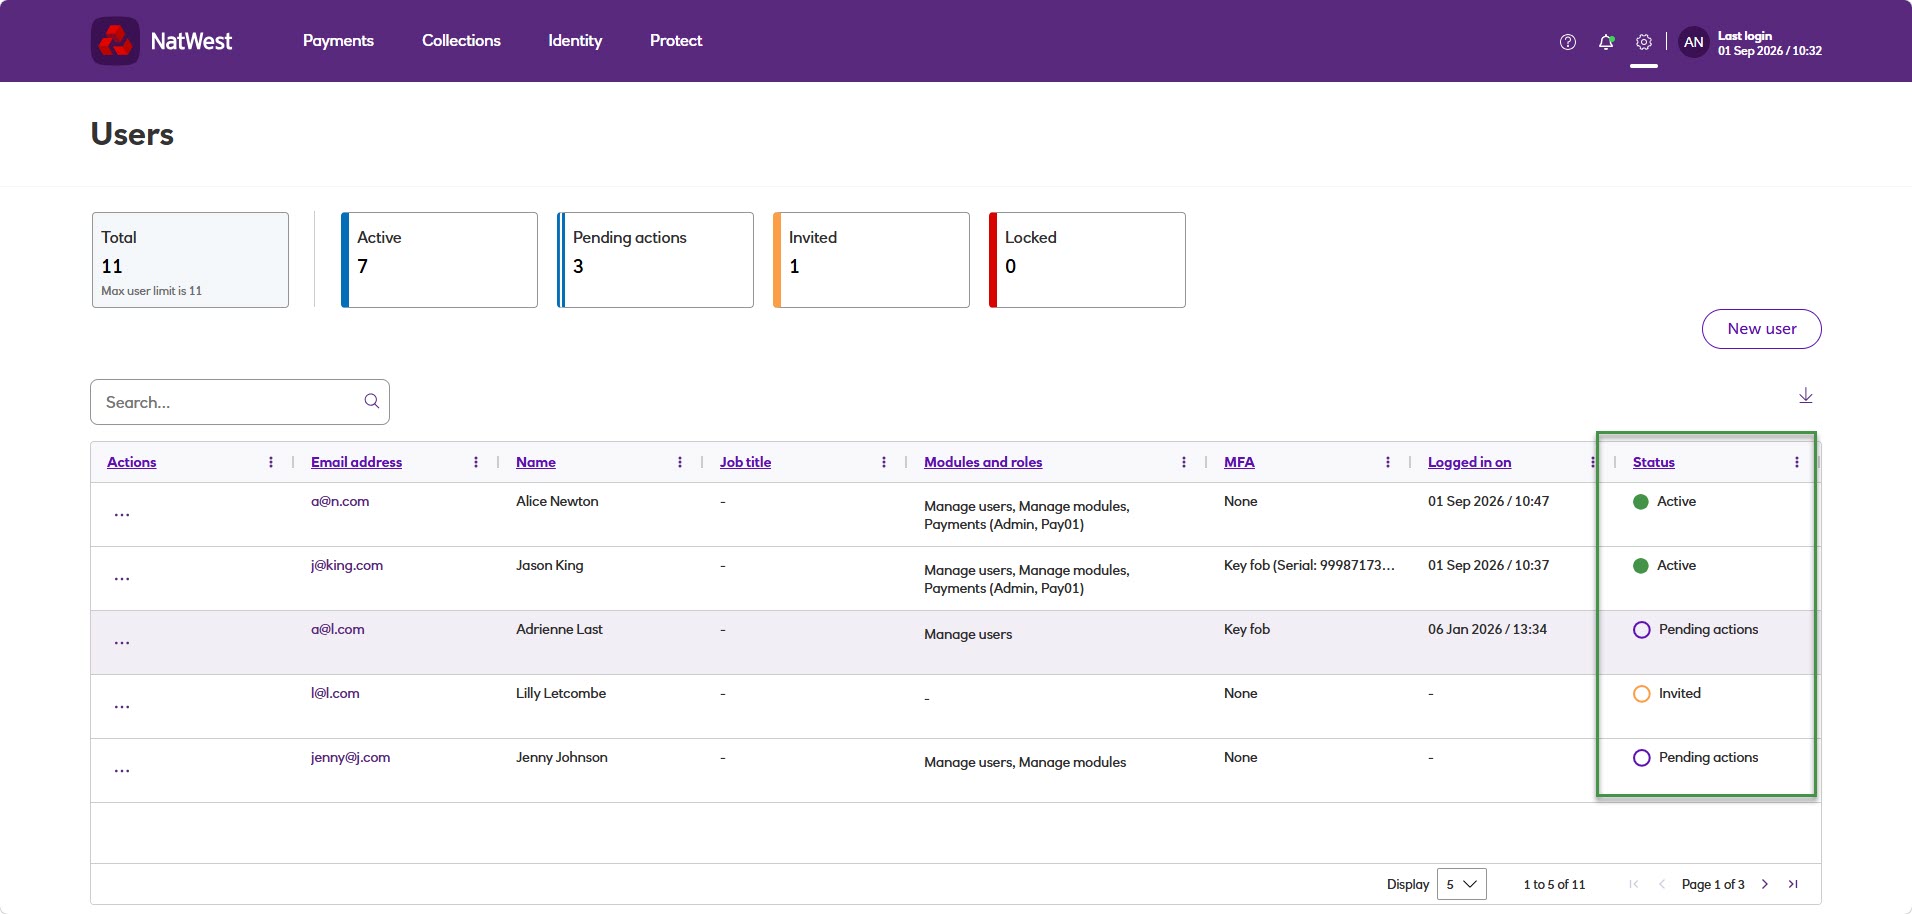Viewport: 1912px width, 914px height.
Task: Sort by Status column header
Action: [1654, 462]
